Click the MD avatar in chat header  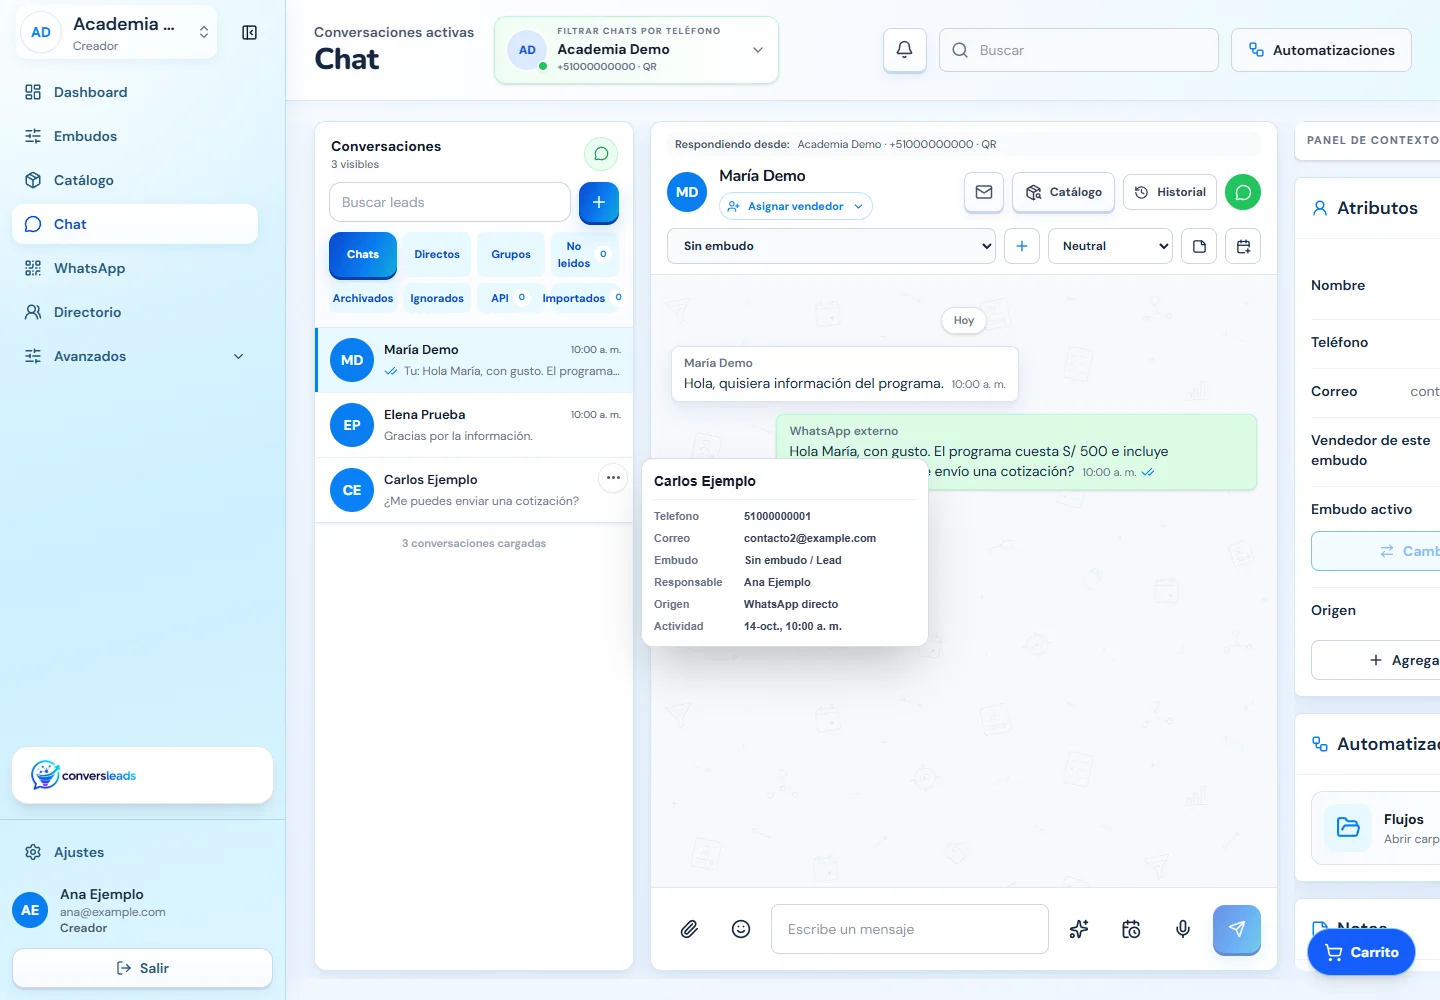coord(687,192)
